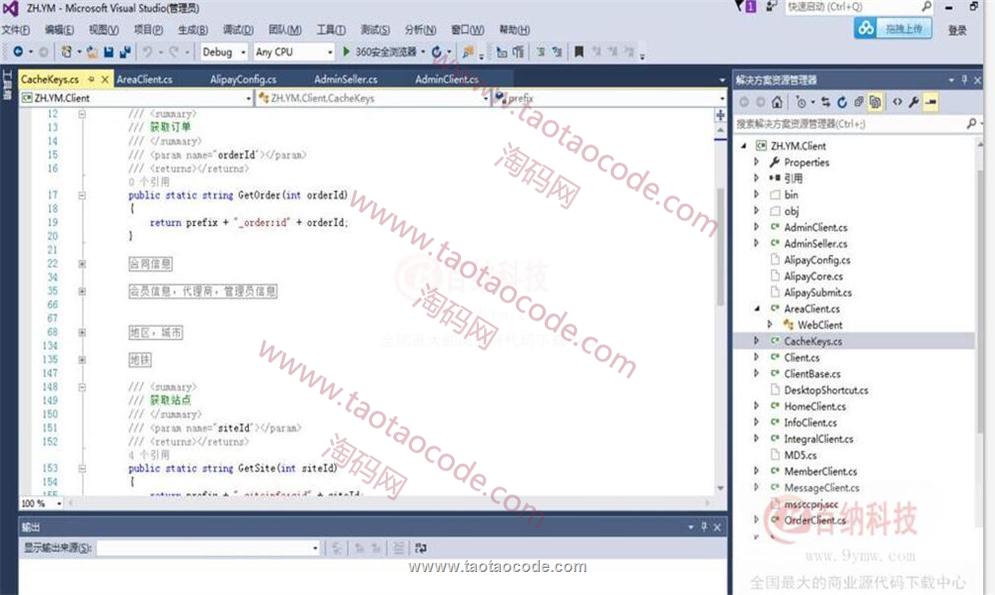Toggle Show All Files in Solution Explorer
This screenshot has width=995, height=595.
click(875, 102)
